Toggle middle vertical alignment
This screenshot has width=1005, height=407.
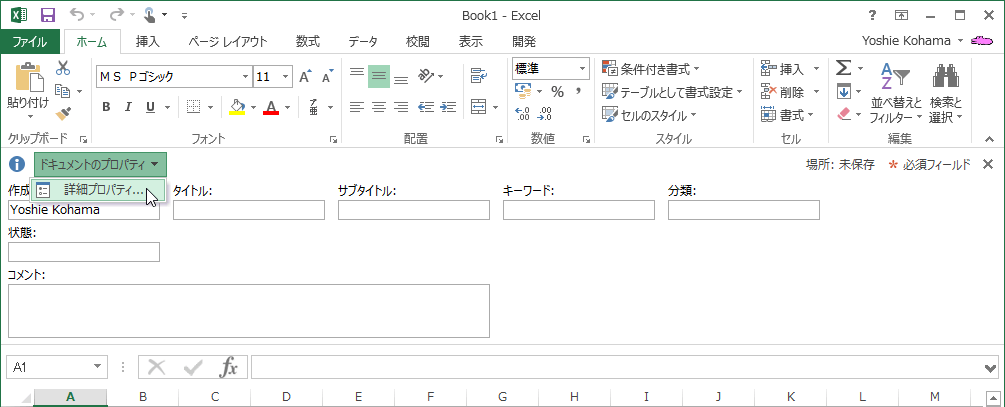pyautogui.click(x=379, y=76)
